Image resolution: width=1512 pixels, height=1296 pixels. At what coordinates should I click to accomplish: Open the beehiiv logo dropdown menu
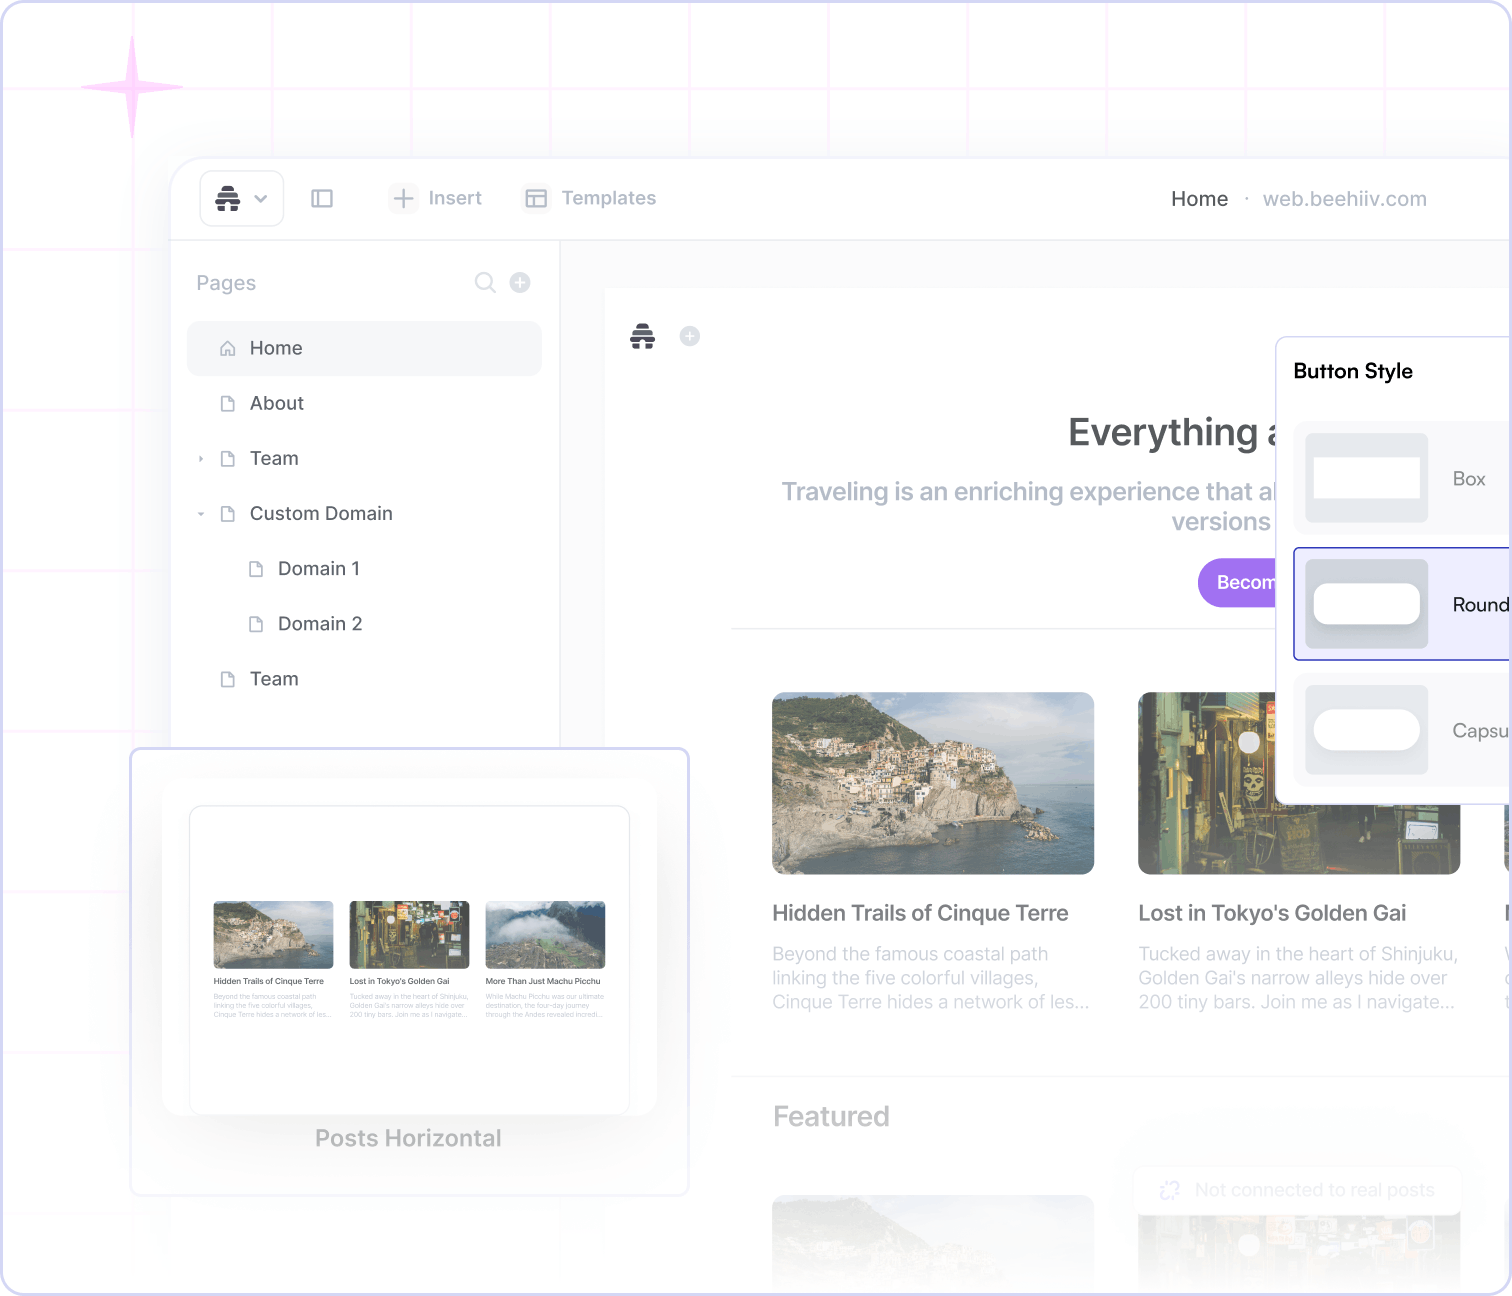click(x=242, y=198)
